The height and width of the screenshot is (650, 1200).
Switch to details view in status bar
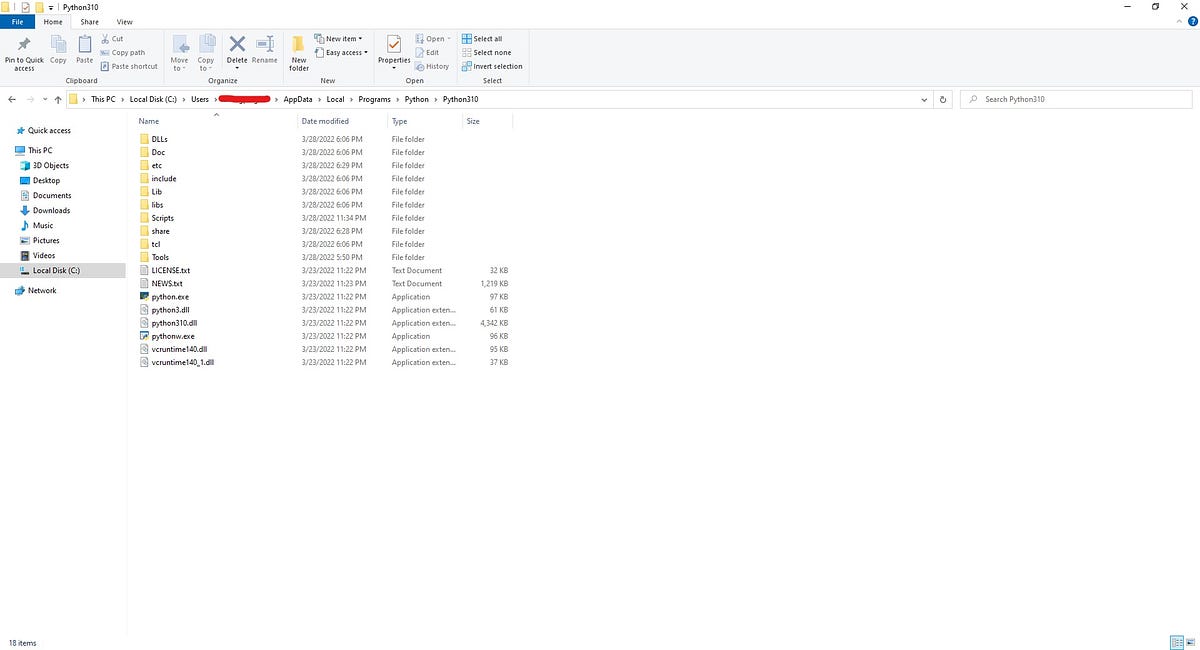(x=1178, y=643)
